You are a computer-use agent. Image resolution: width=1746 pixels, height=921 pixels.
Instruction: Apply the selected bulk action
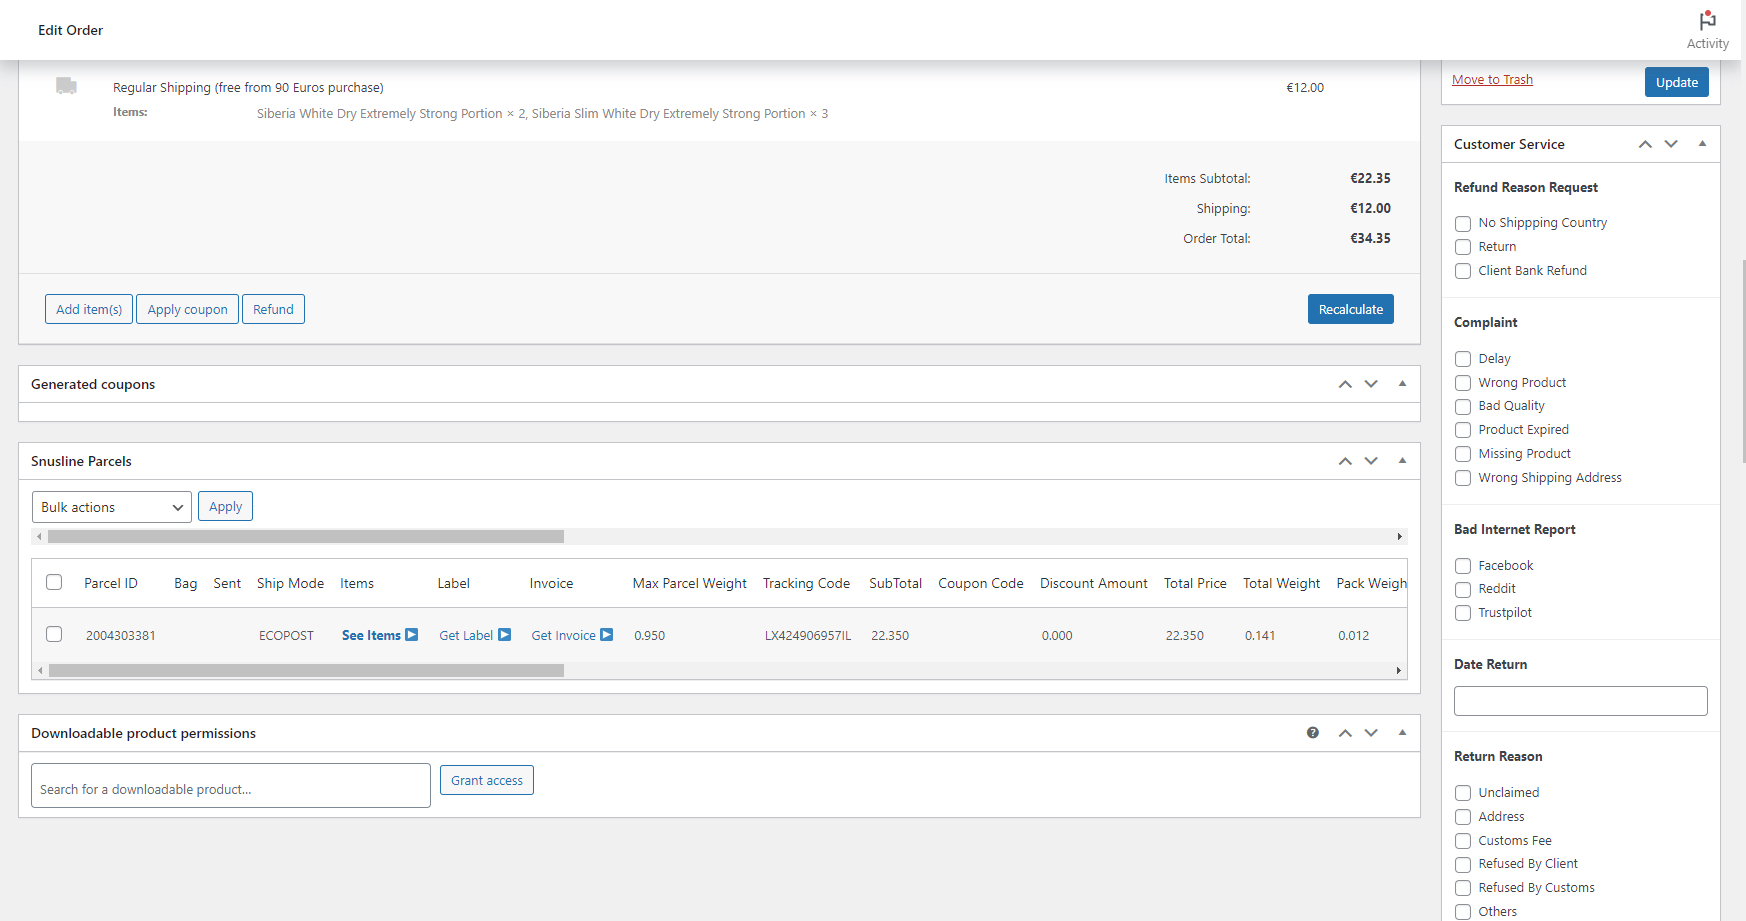[225, 506]
